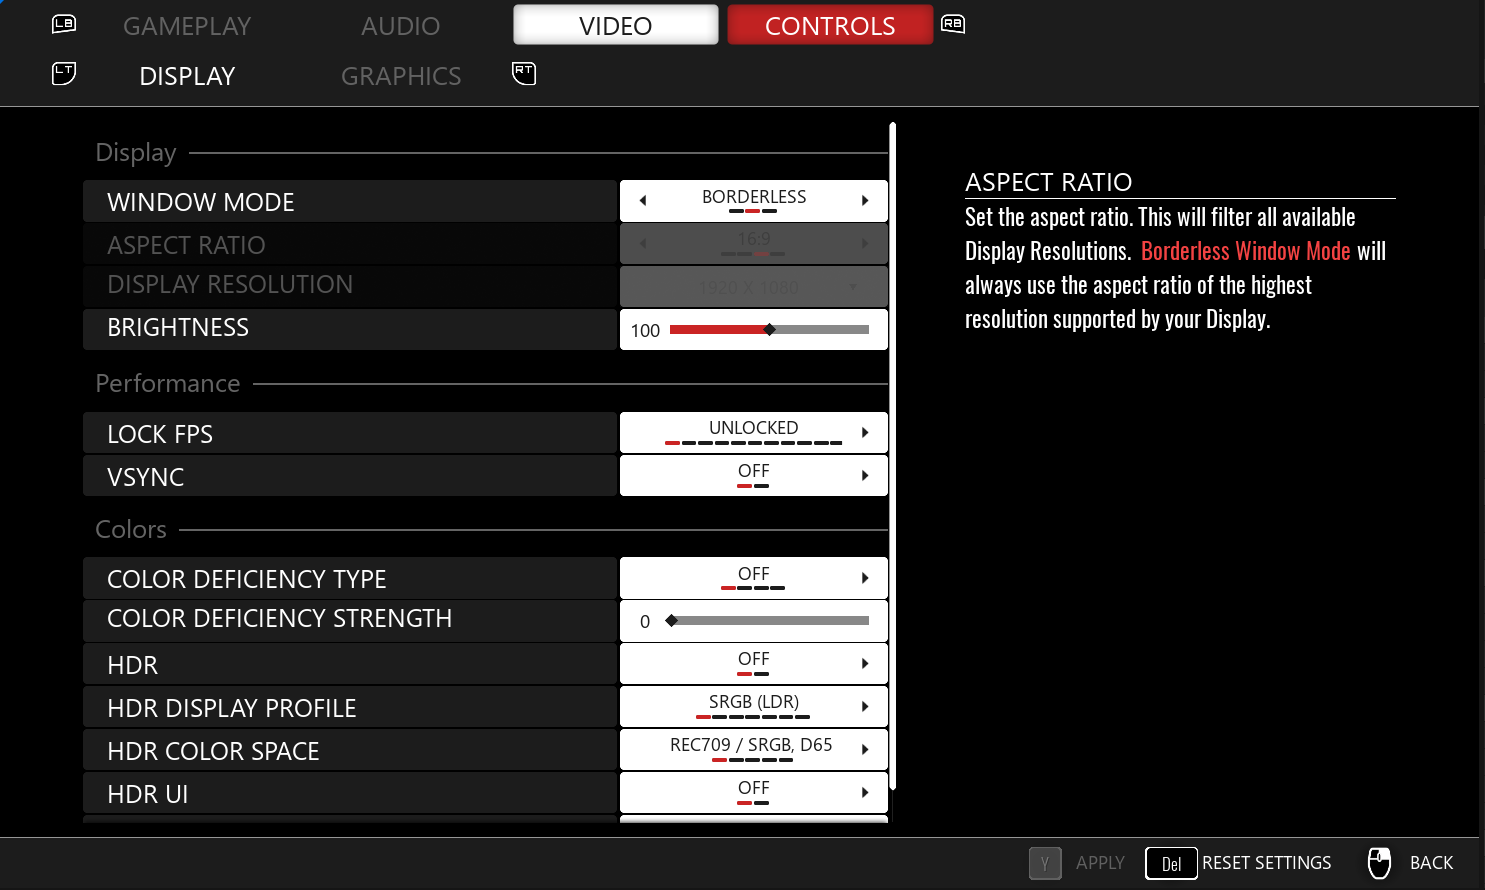Cycle LOCK FPS option forward
The image size is (1485, 890).
point(865,433)
